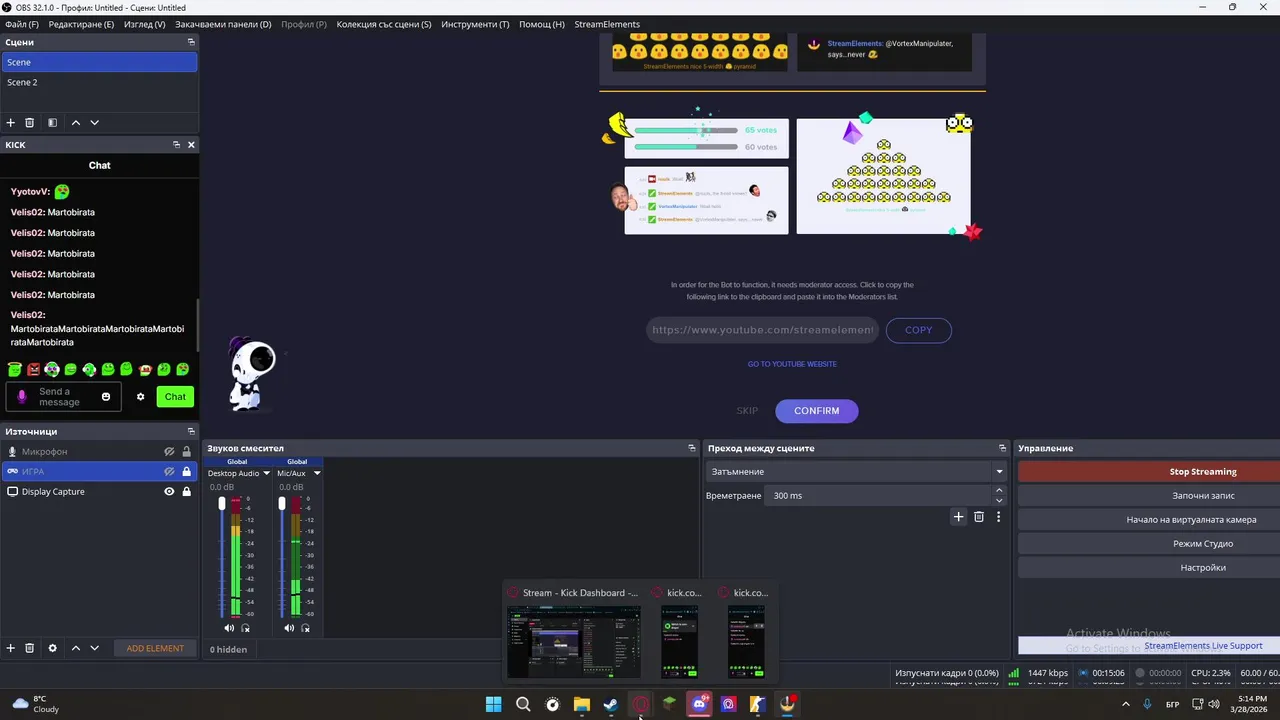1280x720 pixels.
Task: Open Изглед (V) menu
Action: click(144, 24)
